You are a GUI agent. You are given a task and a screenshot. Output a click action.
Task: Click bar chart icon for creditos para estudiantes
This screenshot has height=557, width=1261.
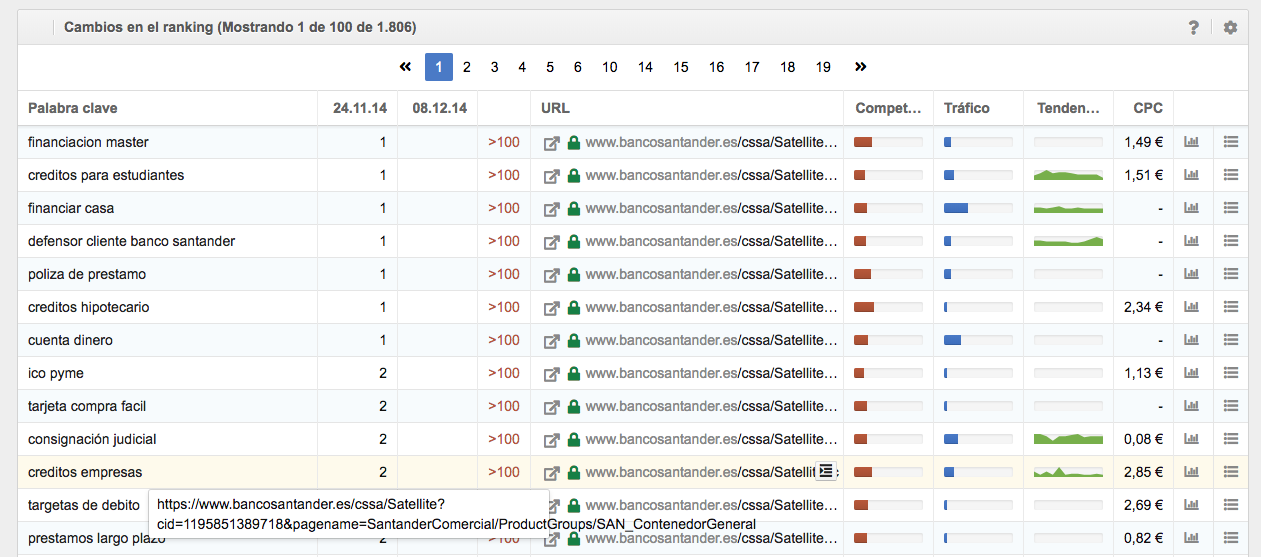(x=1191, y=175)
